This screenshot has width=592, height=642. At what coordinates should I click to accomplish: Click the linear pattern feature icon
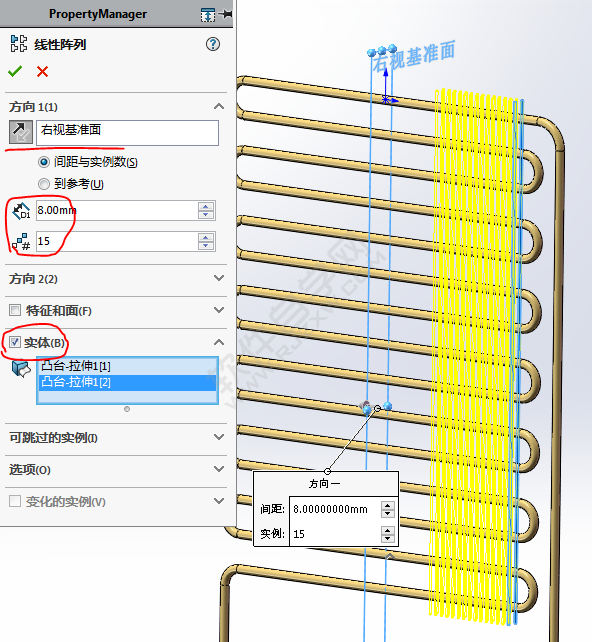pyautogui.click(x=18, y=44)
